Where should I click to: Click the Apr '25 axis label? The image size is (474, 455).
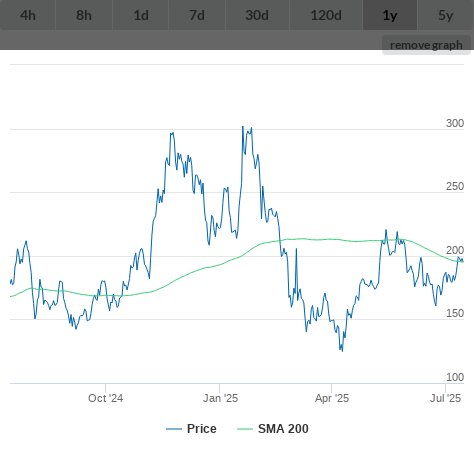coord(332,398)
